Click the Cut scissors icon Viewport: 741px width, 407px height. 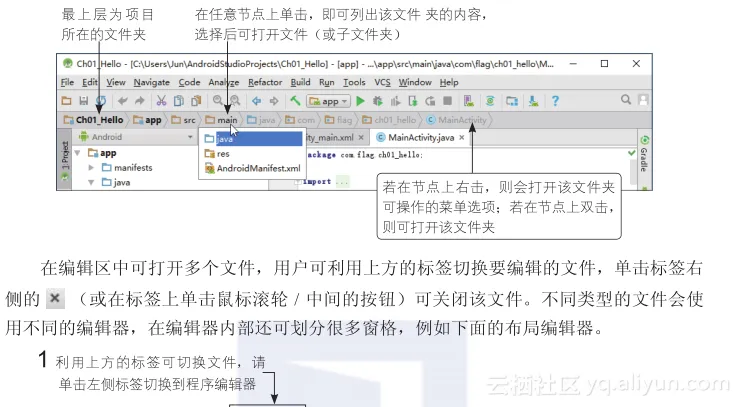point(161,101)
